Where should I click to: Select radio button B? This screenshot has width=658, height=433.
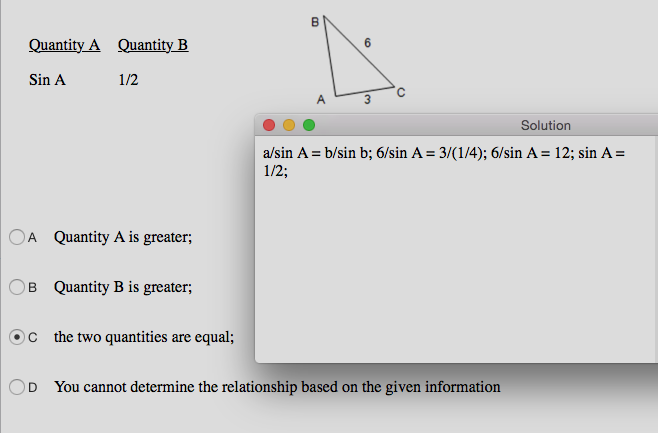click(x=17, y=287)
